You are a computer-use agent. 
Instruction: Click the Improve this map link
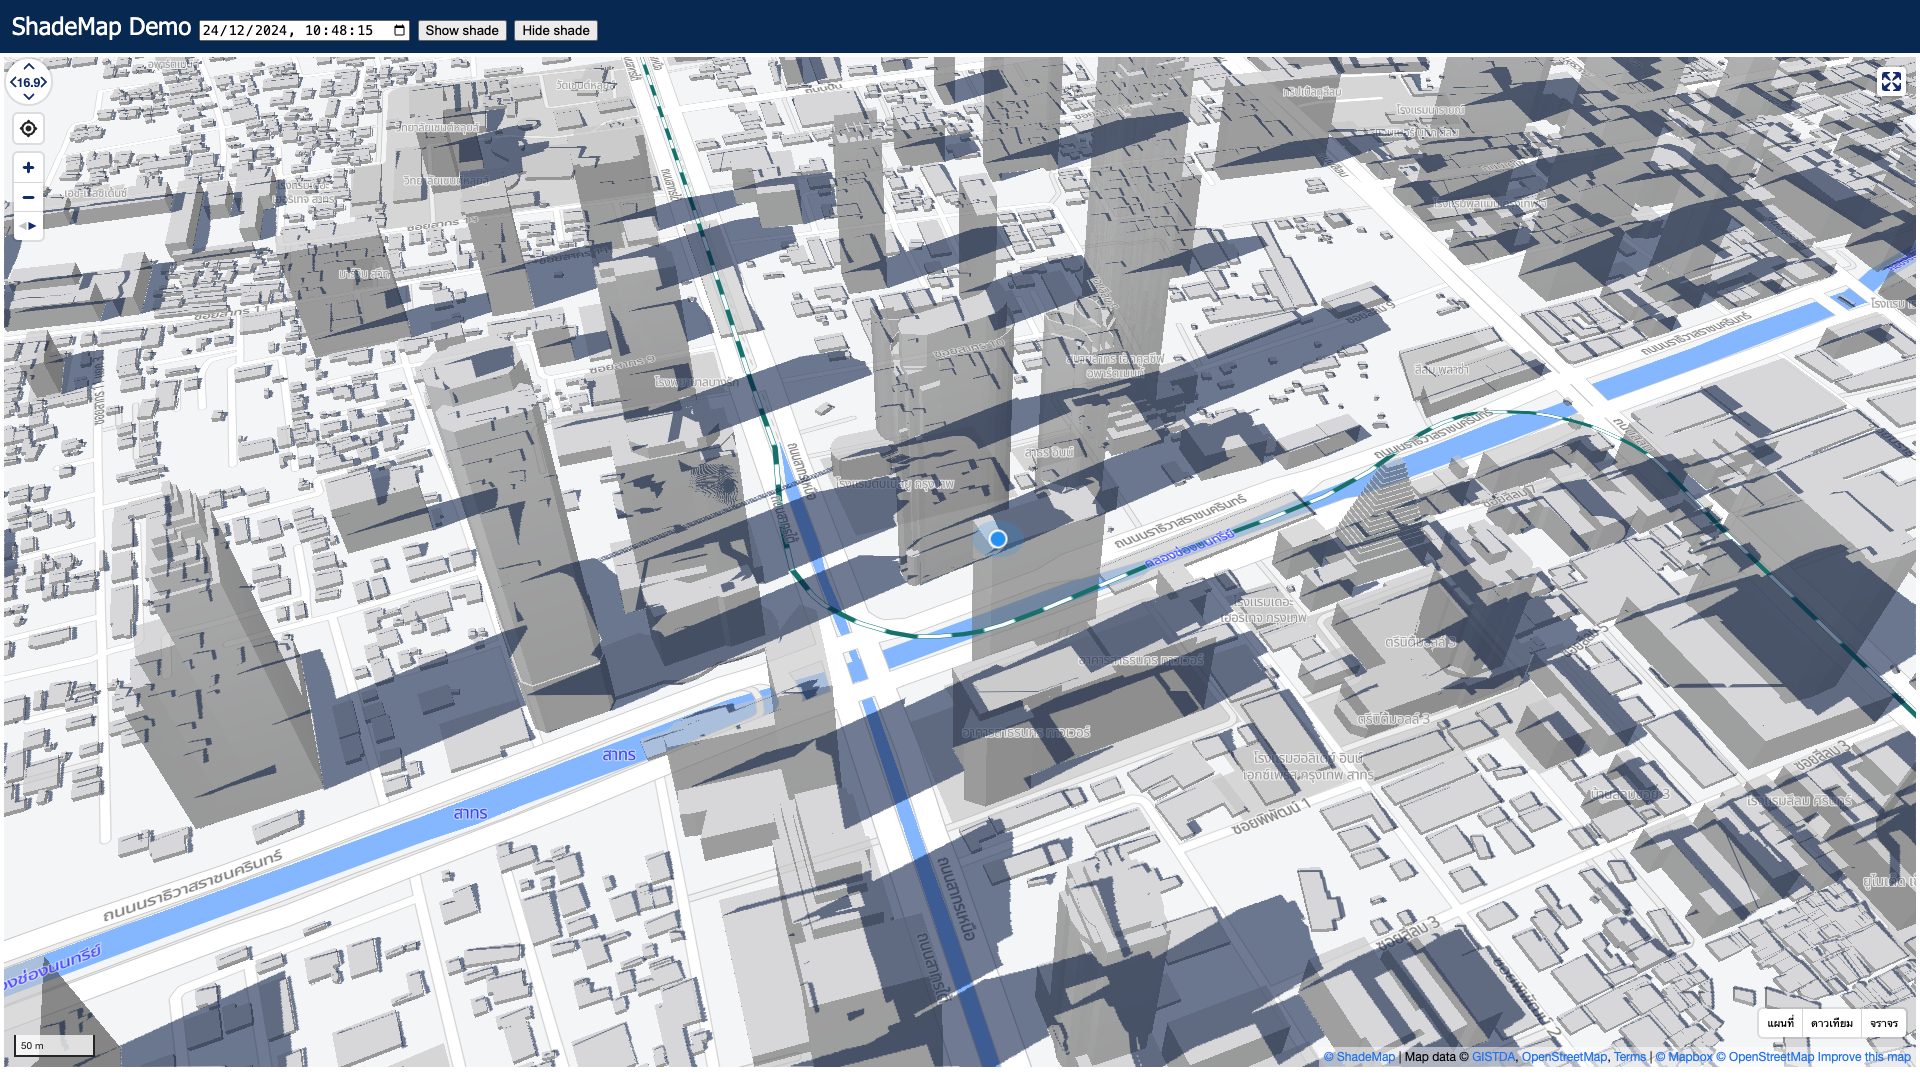click(x=1864, y=1057)
